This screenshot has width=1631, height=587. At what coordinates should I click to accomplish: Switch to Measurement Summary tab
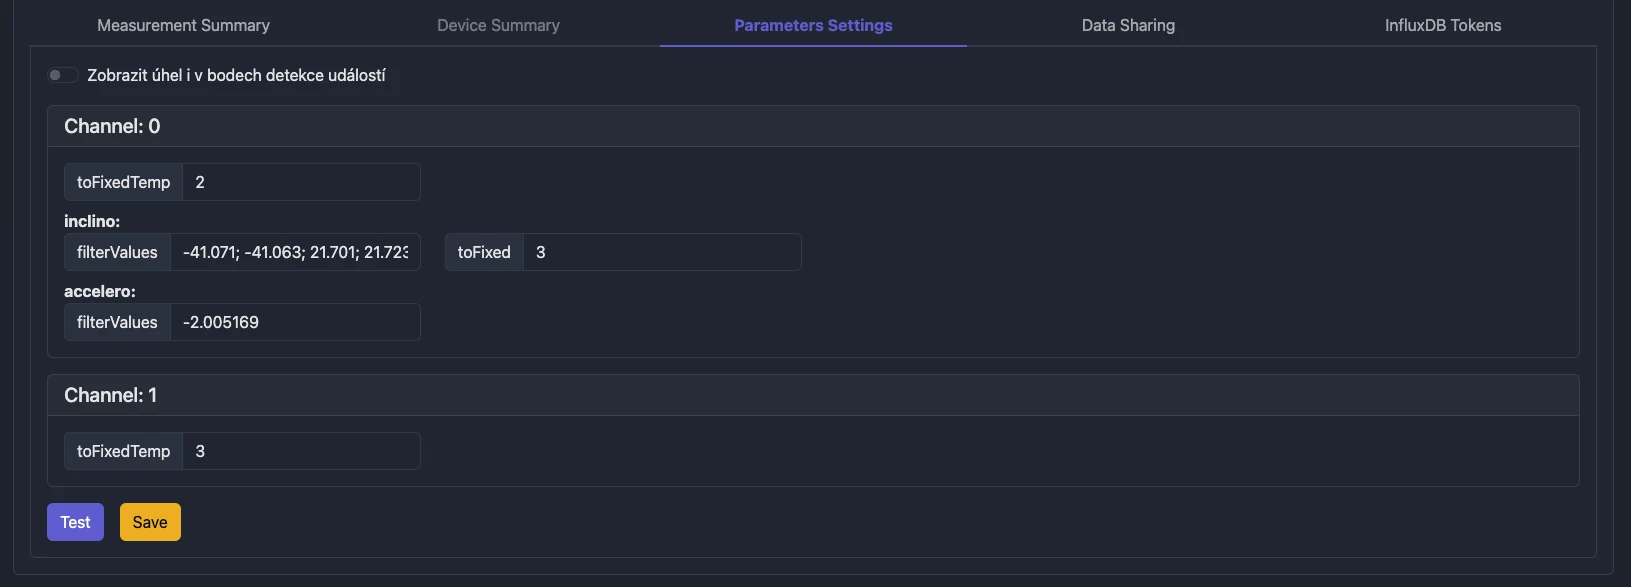[184, 25]
